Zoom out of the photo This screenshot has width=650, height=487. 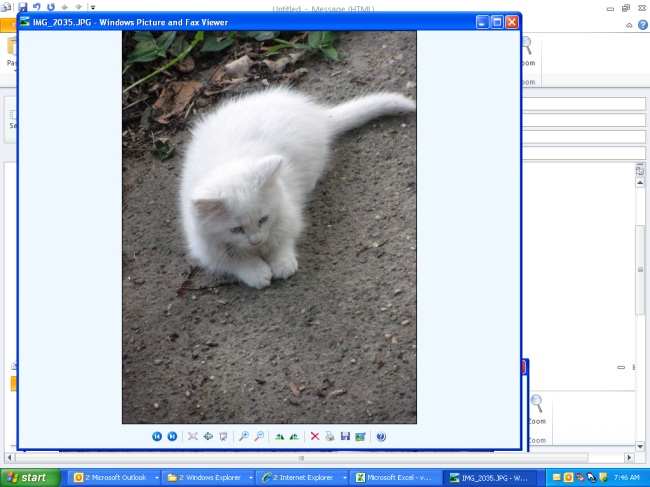(259, 436)
